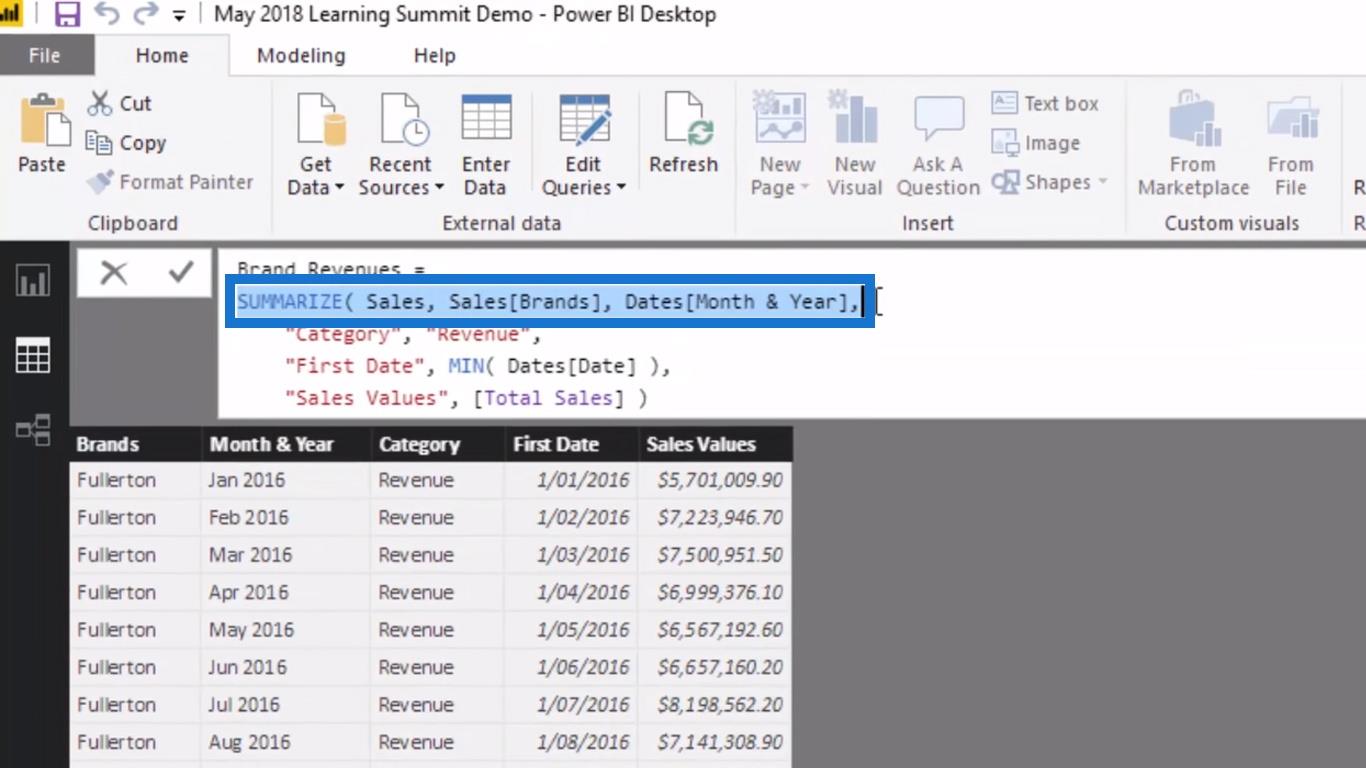Switch to Data view grid icon
Screen dimensions: 1366x768
tap(33, 355)
